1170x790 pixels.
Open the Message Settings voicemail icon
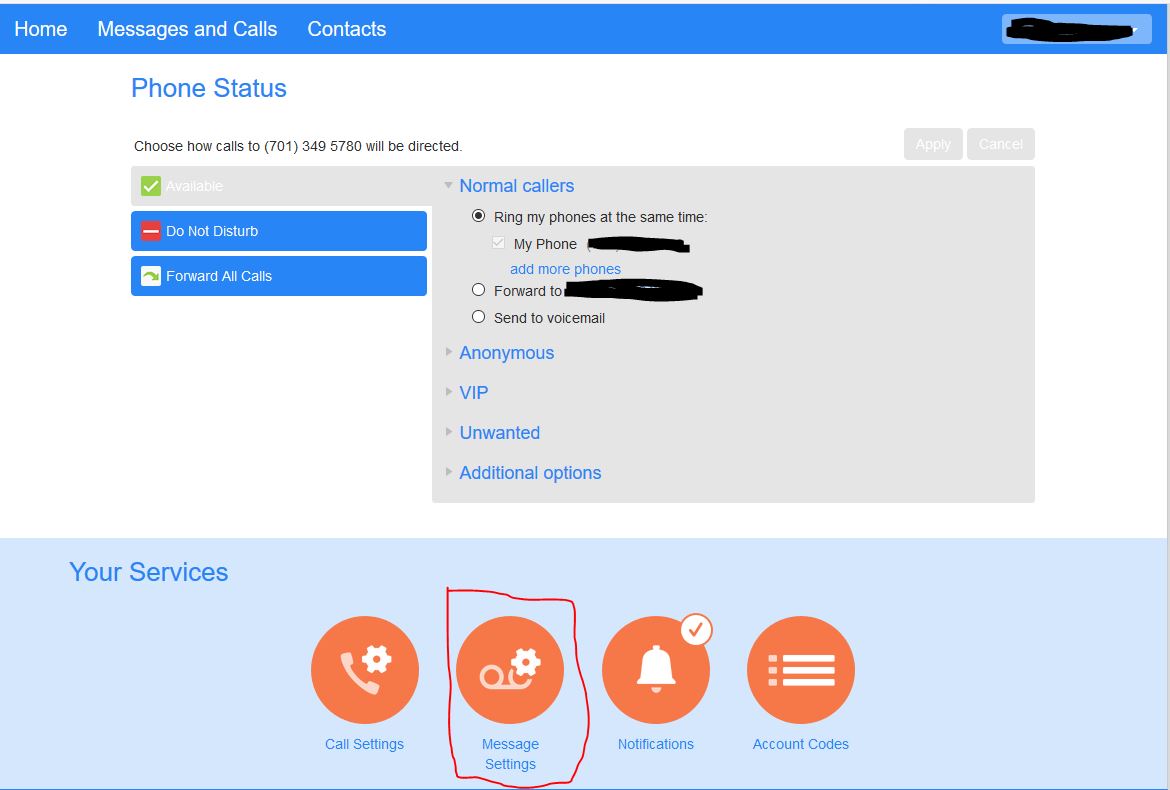coord(510,670)
